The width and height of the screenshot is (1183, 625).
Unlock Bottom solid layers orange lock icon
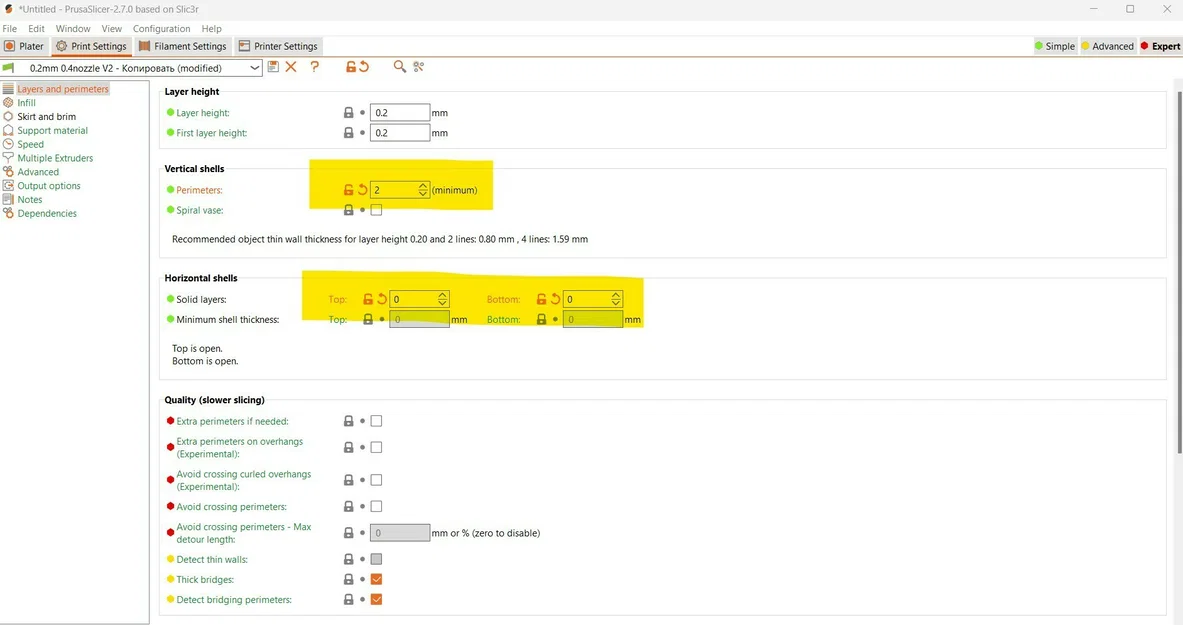click(542, 300)
